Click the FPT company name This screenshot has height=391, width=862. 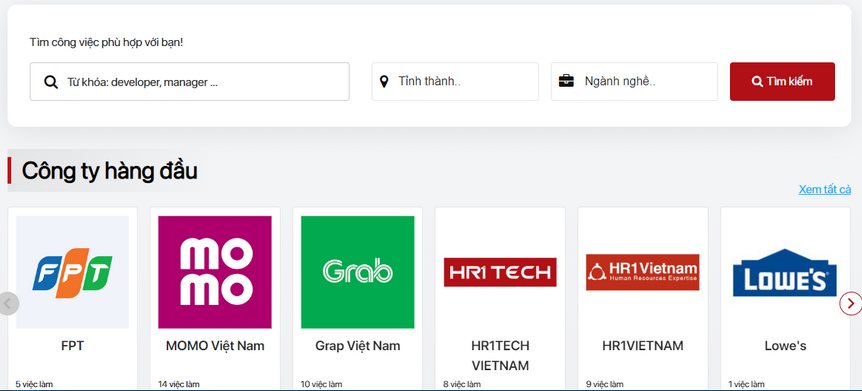click(x=73, y=346)
